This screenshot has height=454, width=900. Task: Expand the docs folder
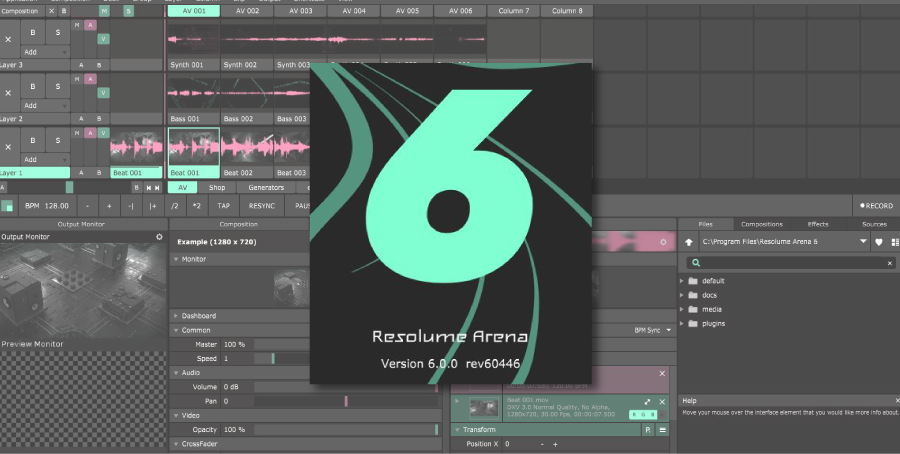(x=682, y=295)
